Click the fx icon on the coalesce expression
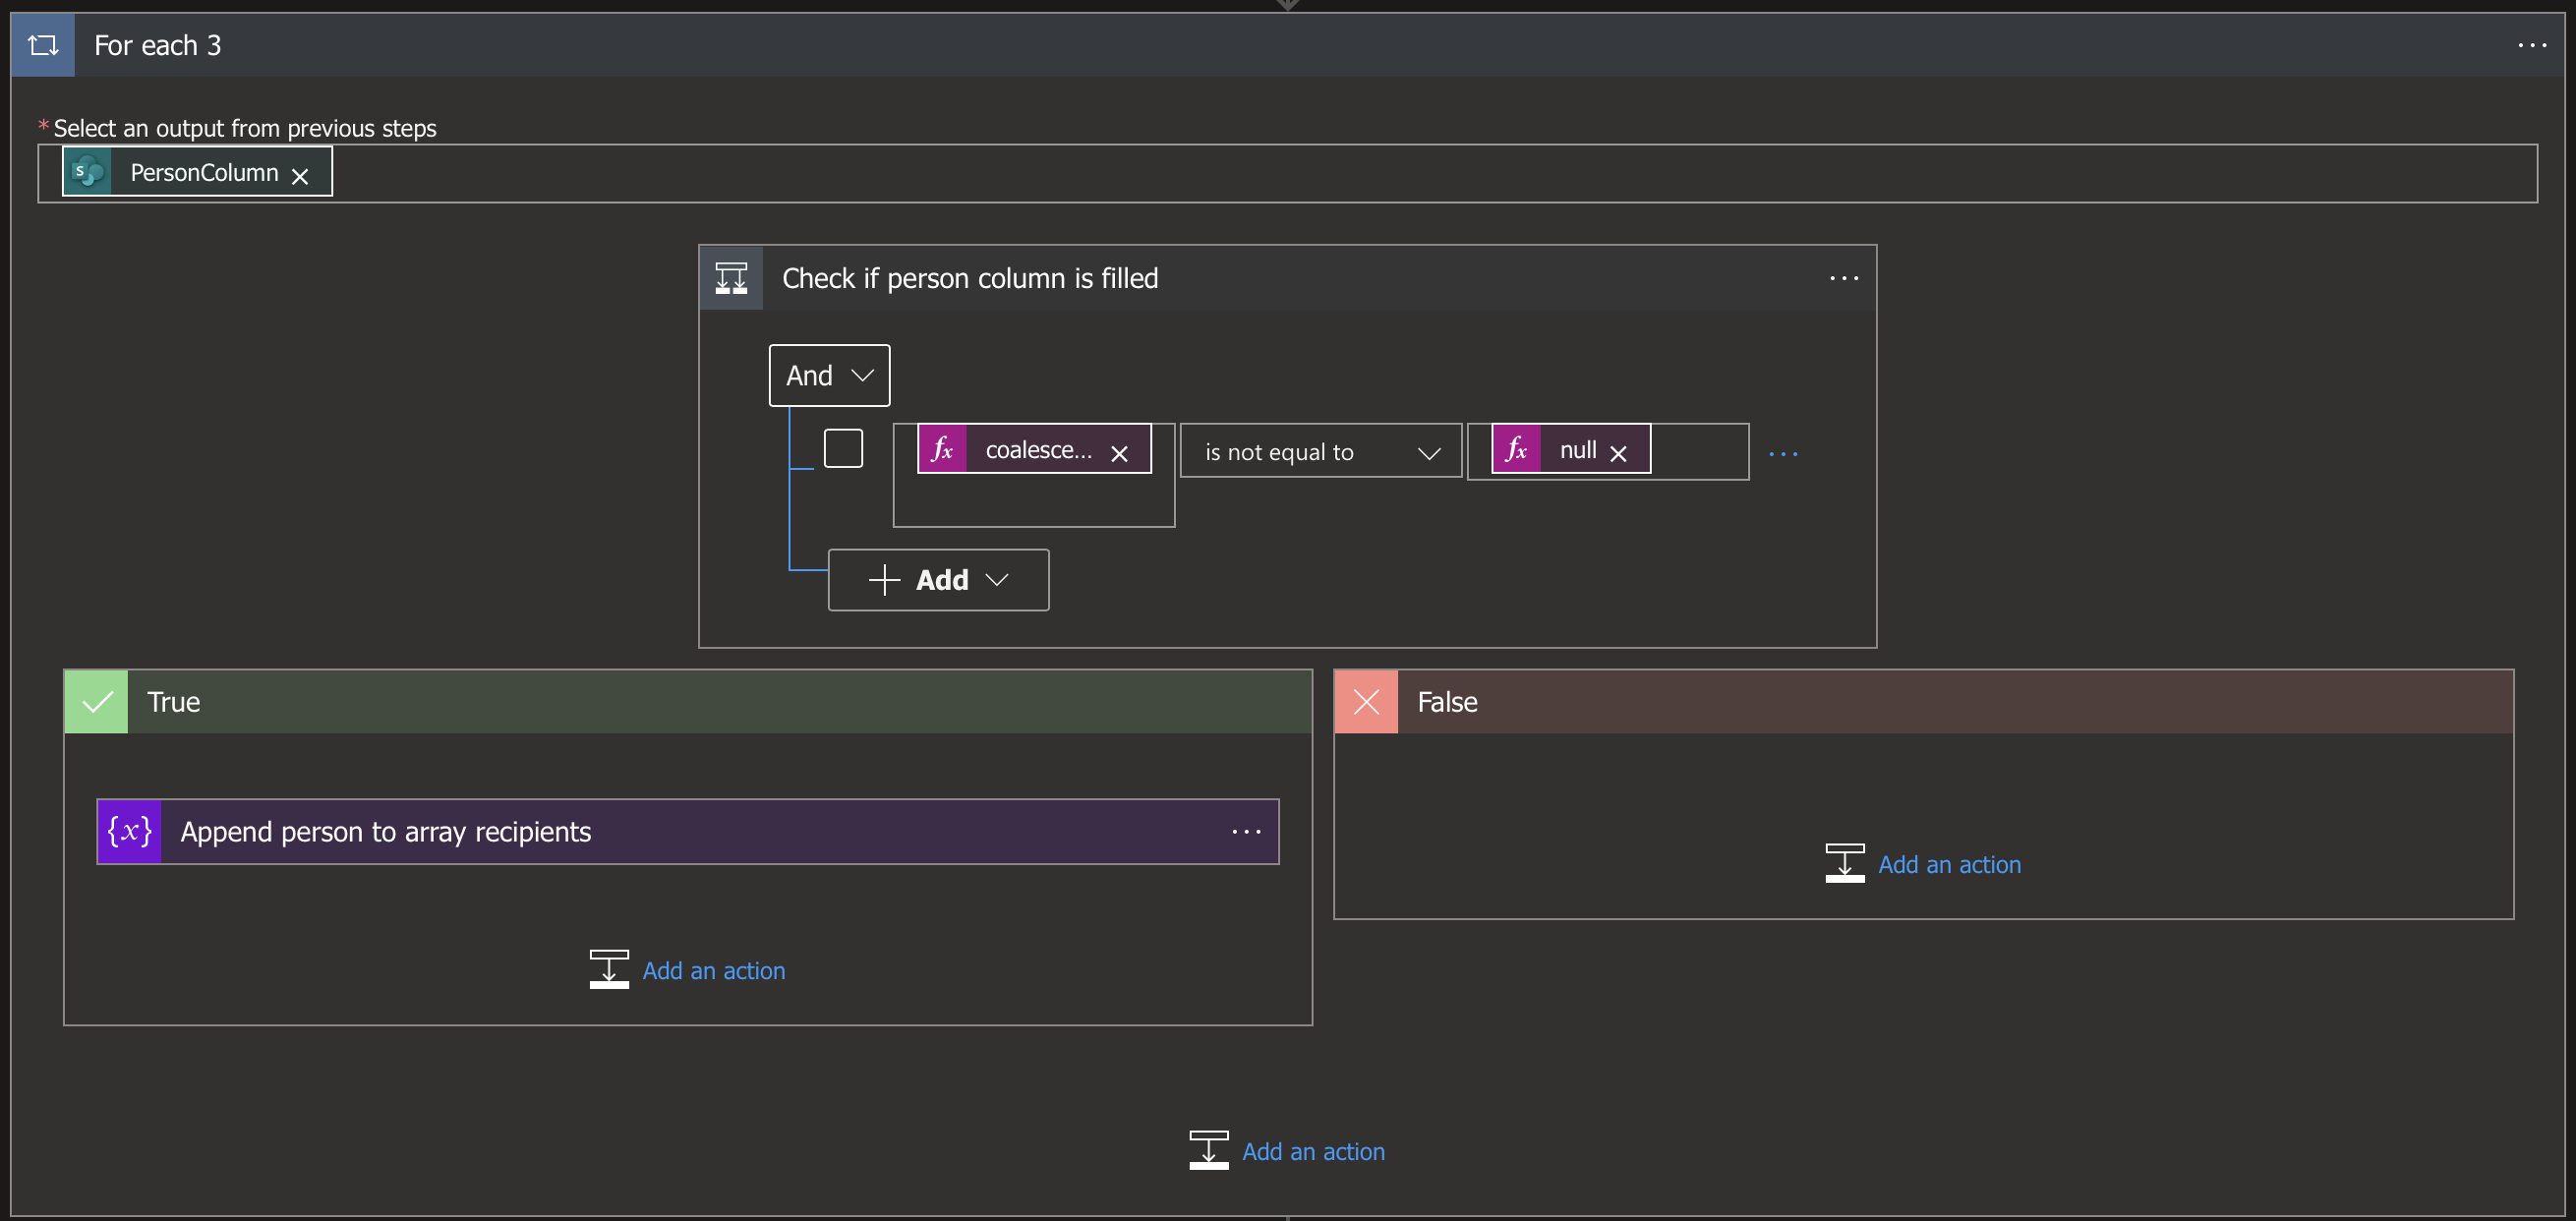 click(x=942, y=449)
